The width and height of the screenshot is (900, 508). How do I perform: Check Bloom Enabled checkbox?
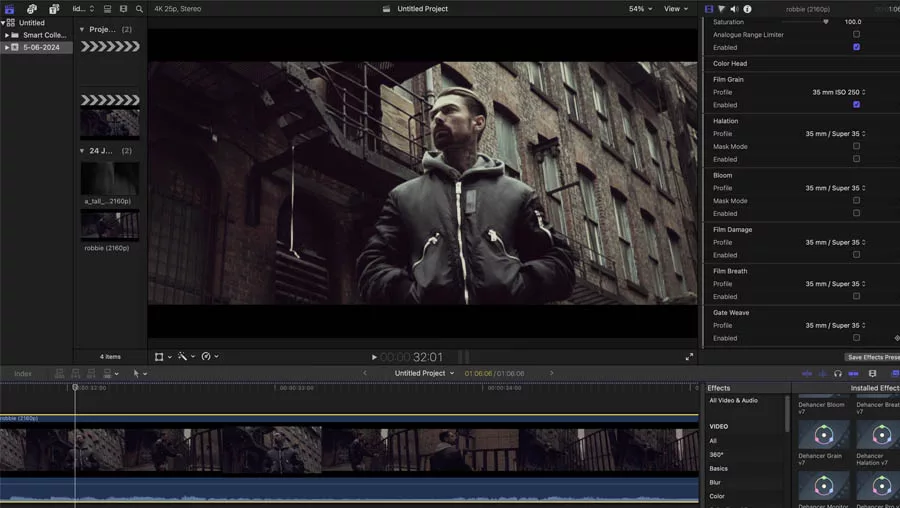tap(856, 213)
